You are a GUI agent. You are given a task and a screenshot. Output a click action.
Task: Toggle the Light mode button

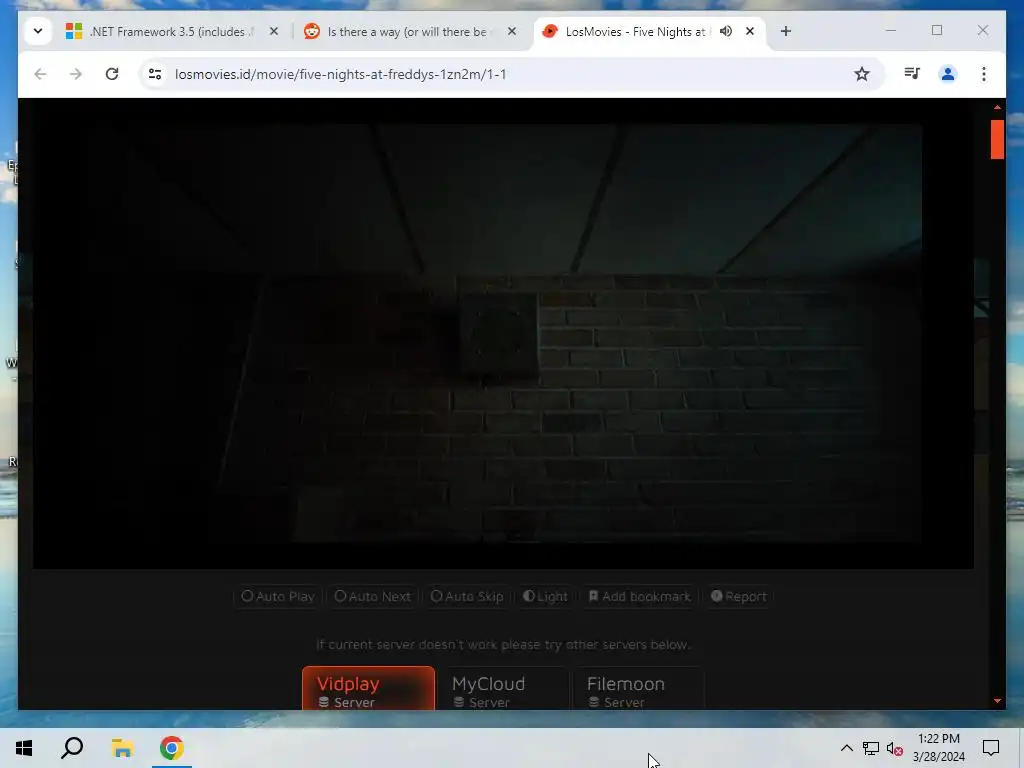click(545, 596)
